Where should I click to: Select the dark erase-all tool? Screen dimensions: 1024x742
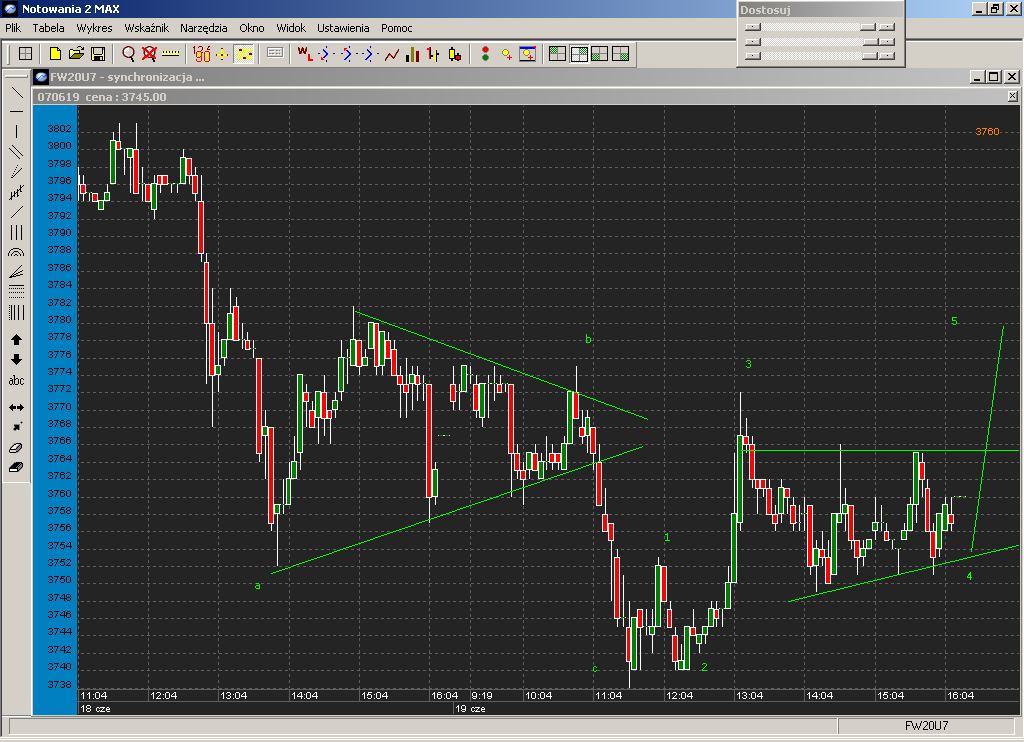pyautogui.click(x=16, y=468)
